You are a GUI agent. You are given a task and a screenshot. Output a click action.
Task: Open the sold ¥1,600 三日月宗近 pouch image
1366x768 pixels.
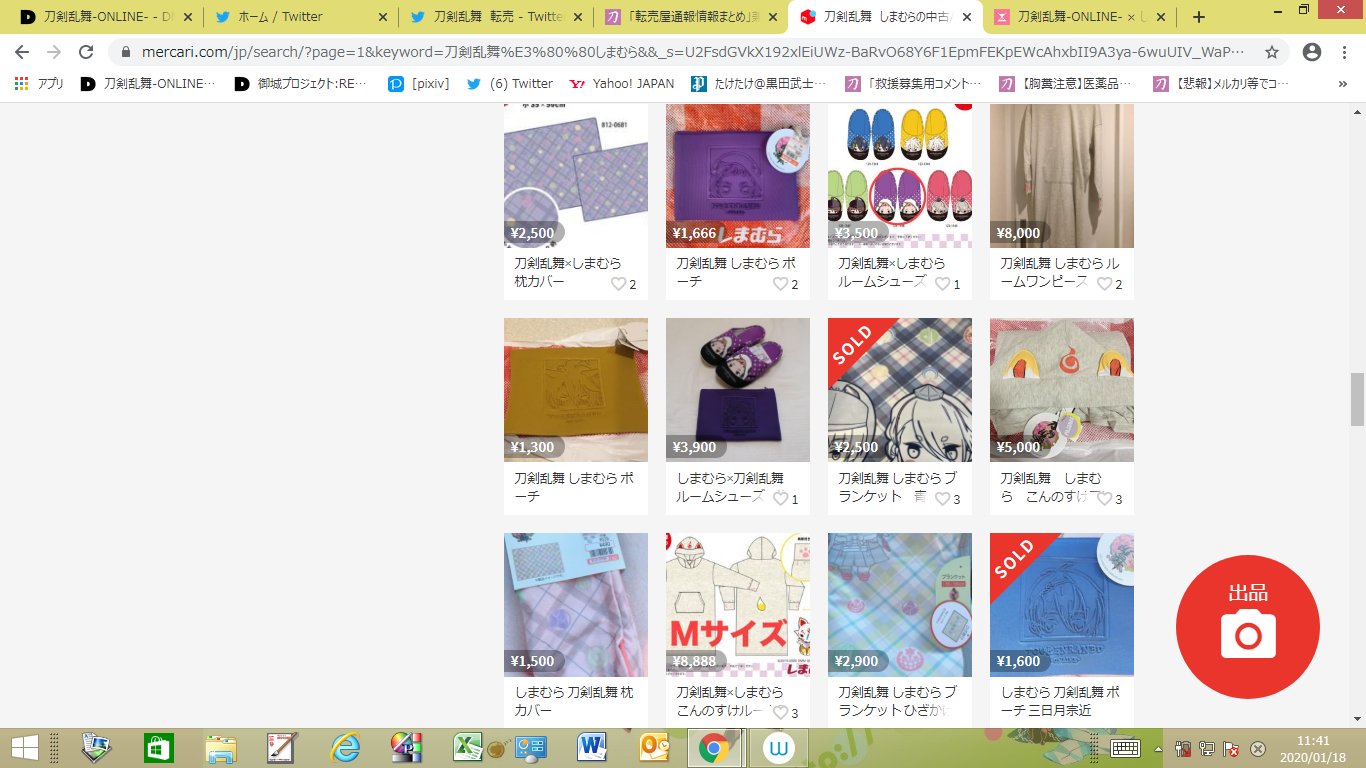point(1062,605)
